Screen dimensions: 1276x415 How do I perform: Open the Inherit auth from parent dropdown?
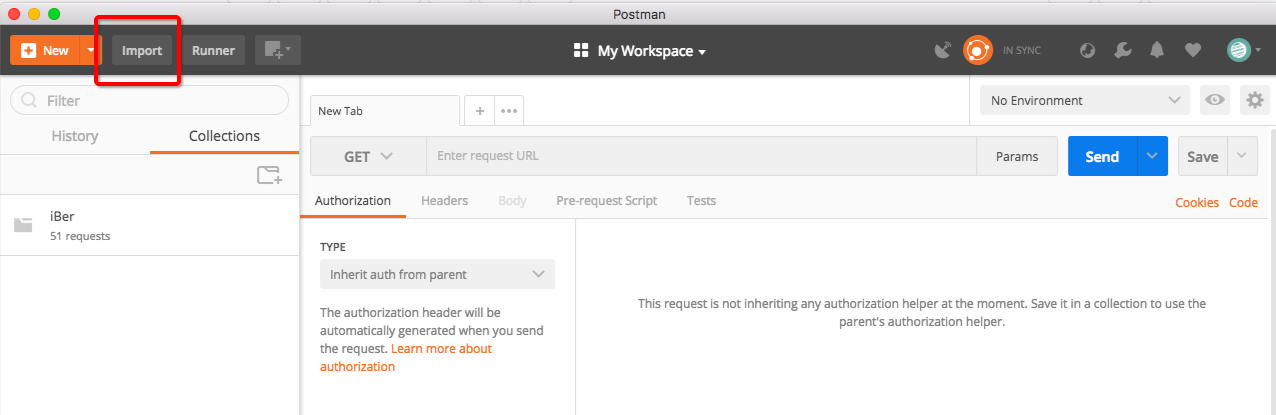tap(437, 274)
